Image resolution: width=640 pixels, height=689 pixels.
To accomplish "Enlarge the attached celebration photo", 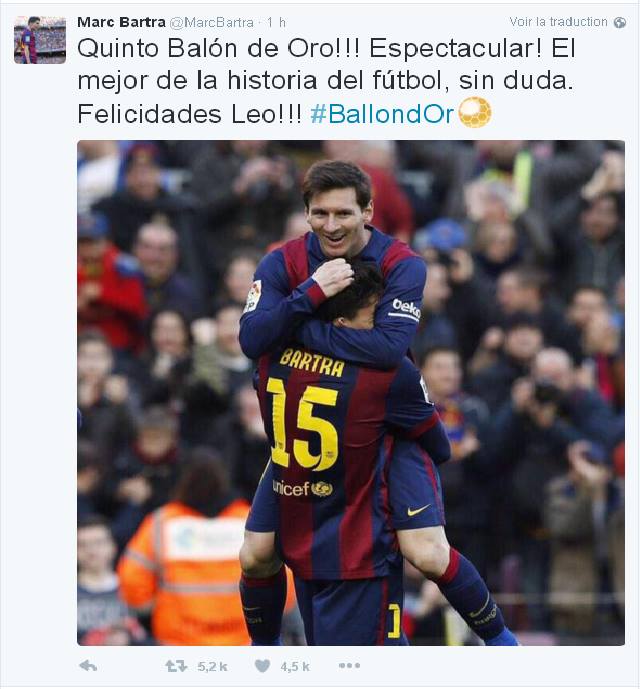I will (351, 393).
